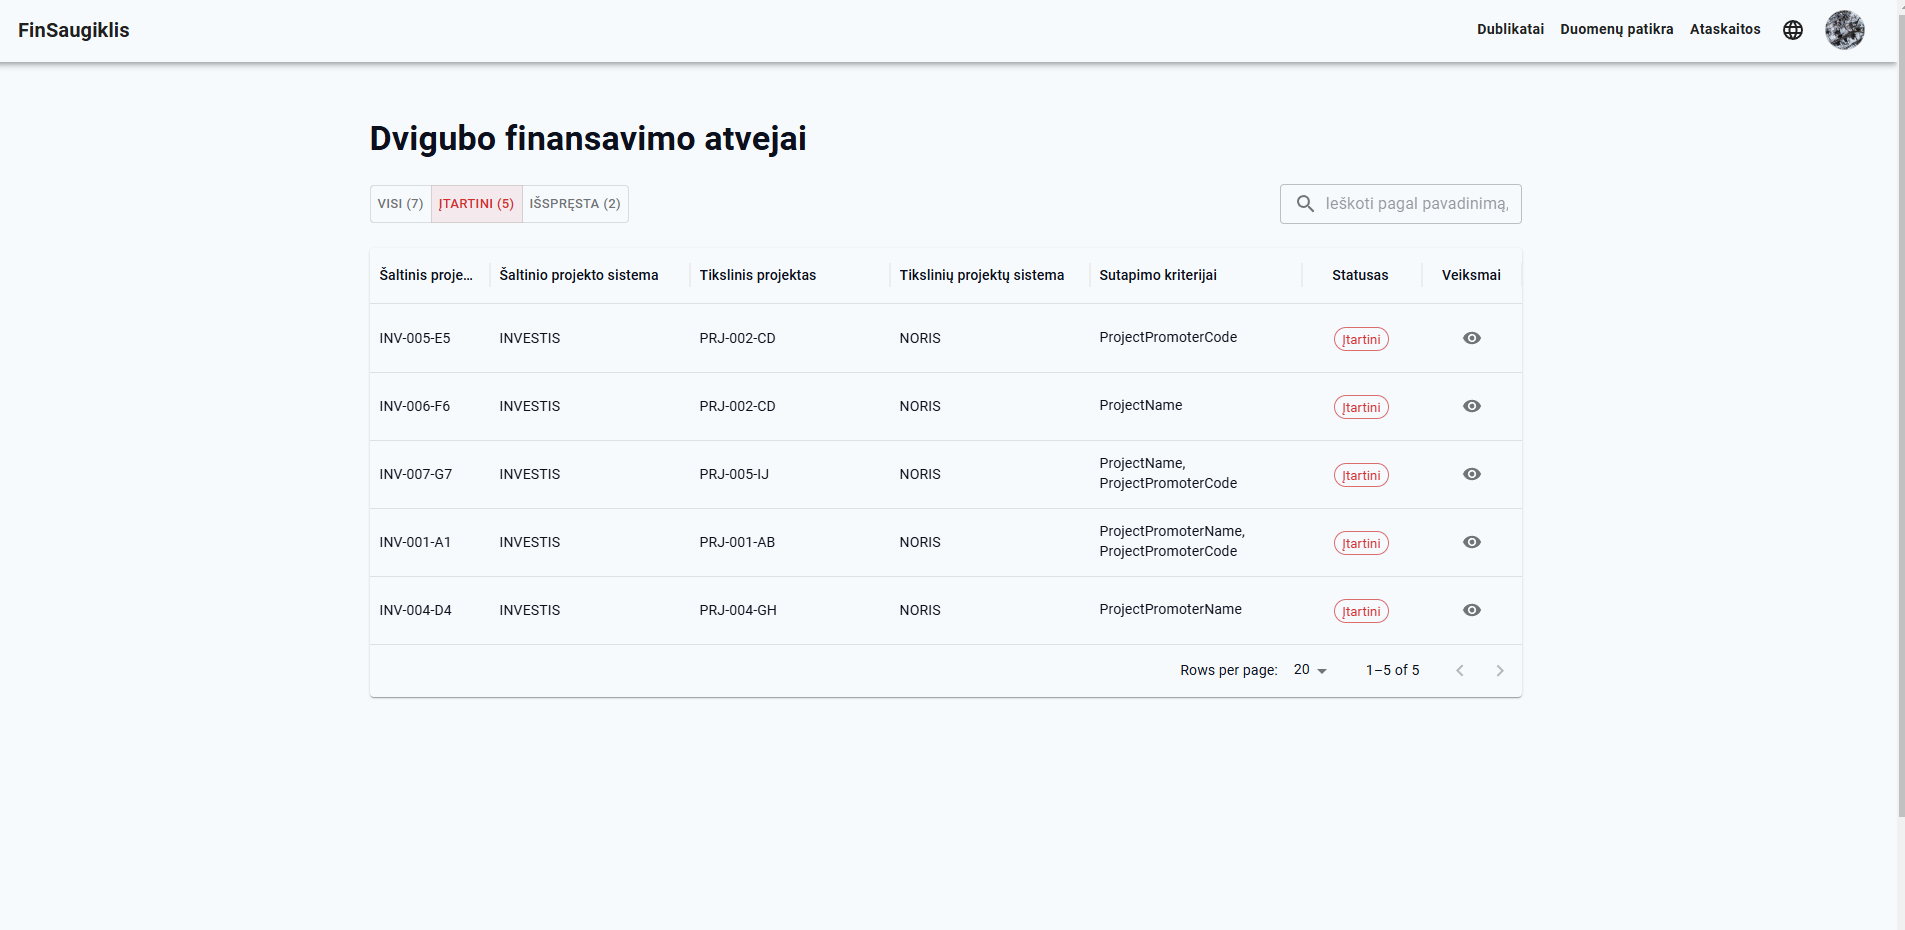Select the VISI (7) filter tab

(401, 204)
